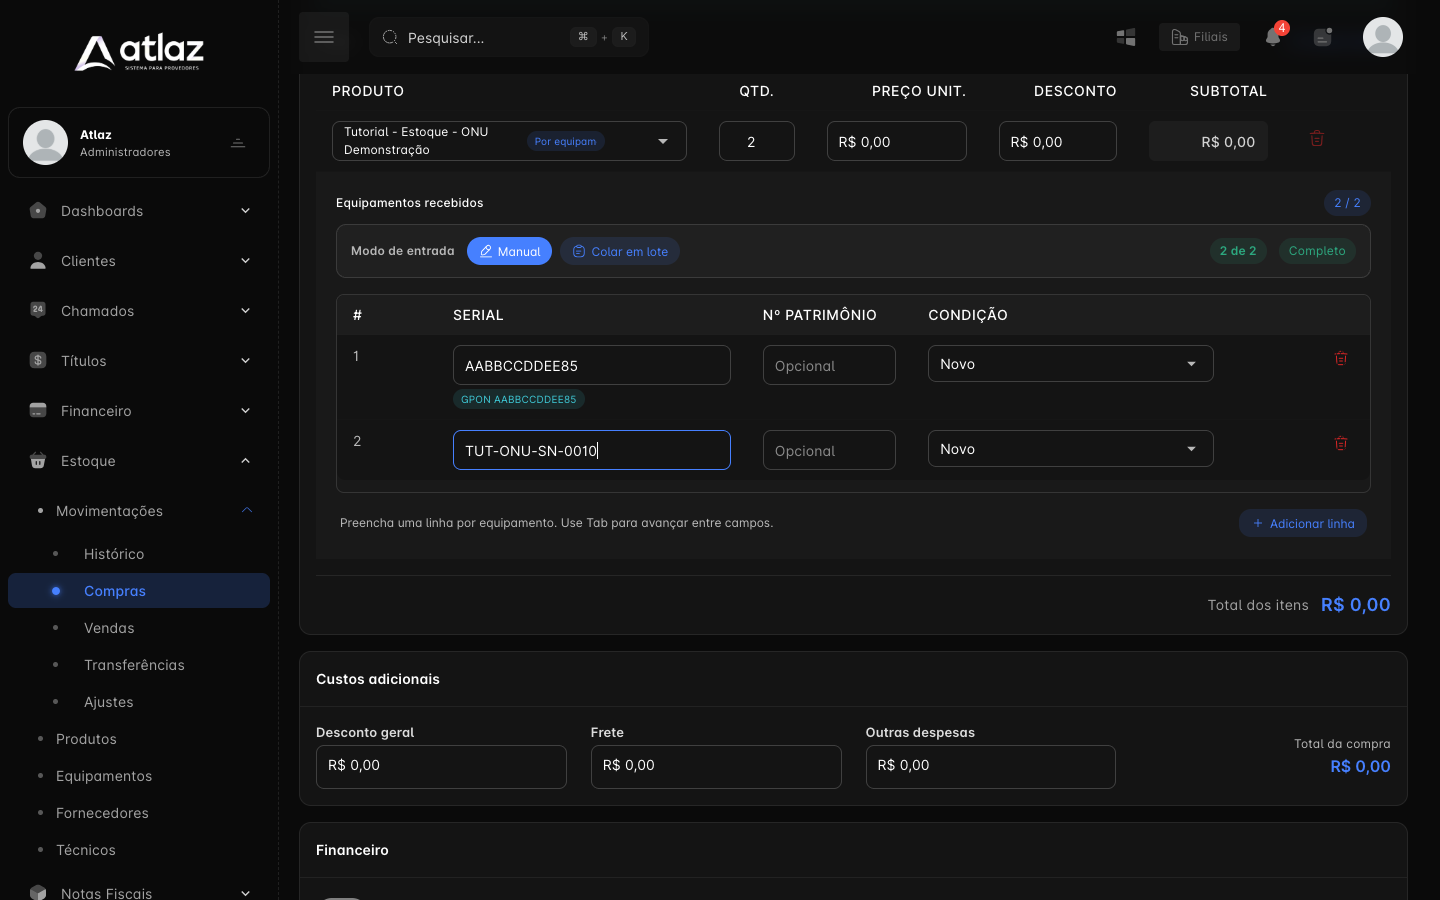Click the Chamados 24 icon

coord(38,310)
